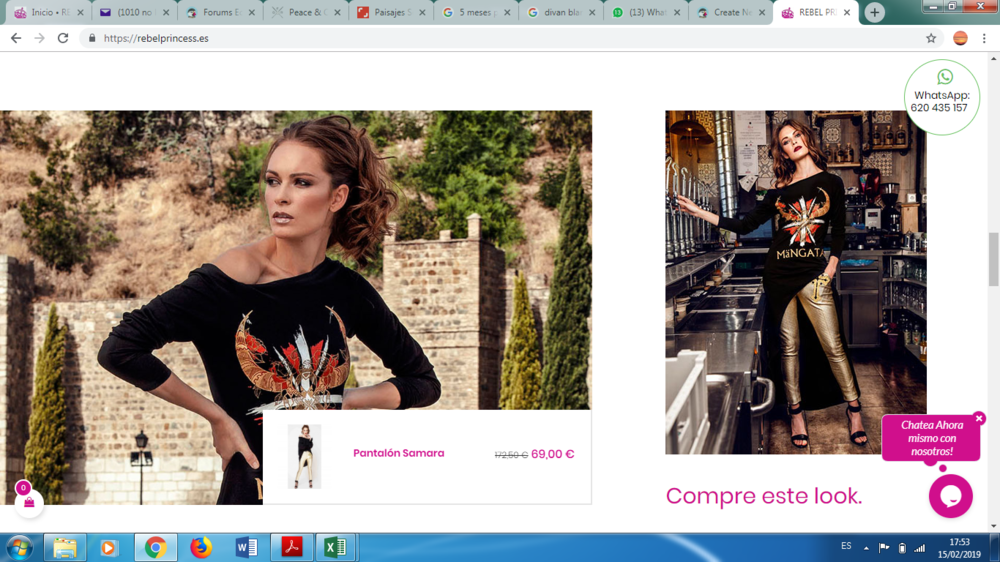
Task: Click the page scroll up arrow
Action: [x=994, y=58]
